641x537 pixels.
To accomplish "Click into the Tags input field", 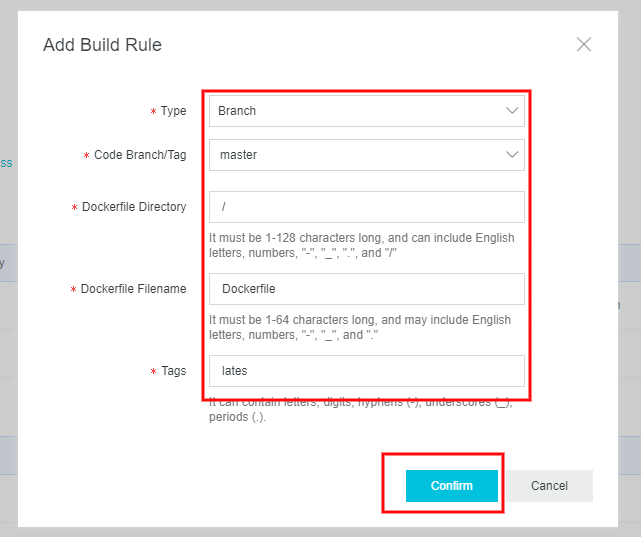I will (x=366, y=371).
